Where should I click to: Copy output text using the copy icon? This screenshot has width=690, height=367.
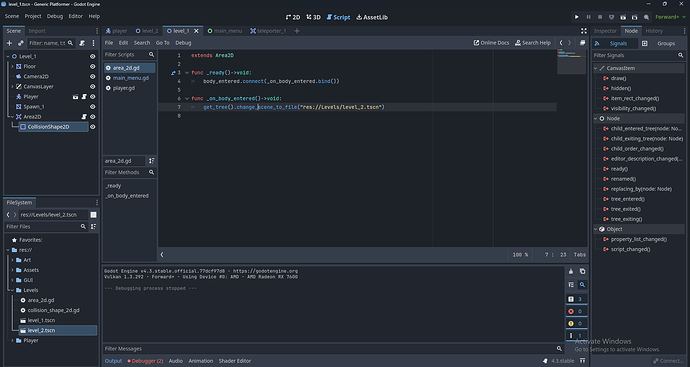click(x=582, y=272)
